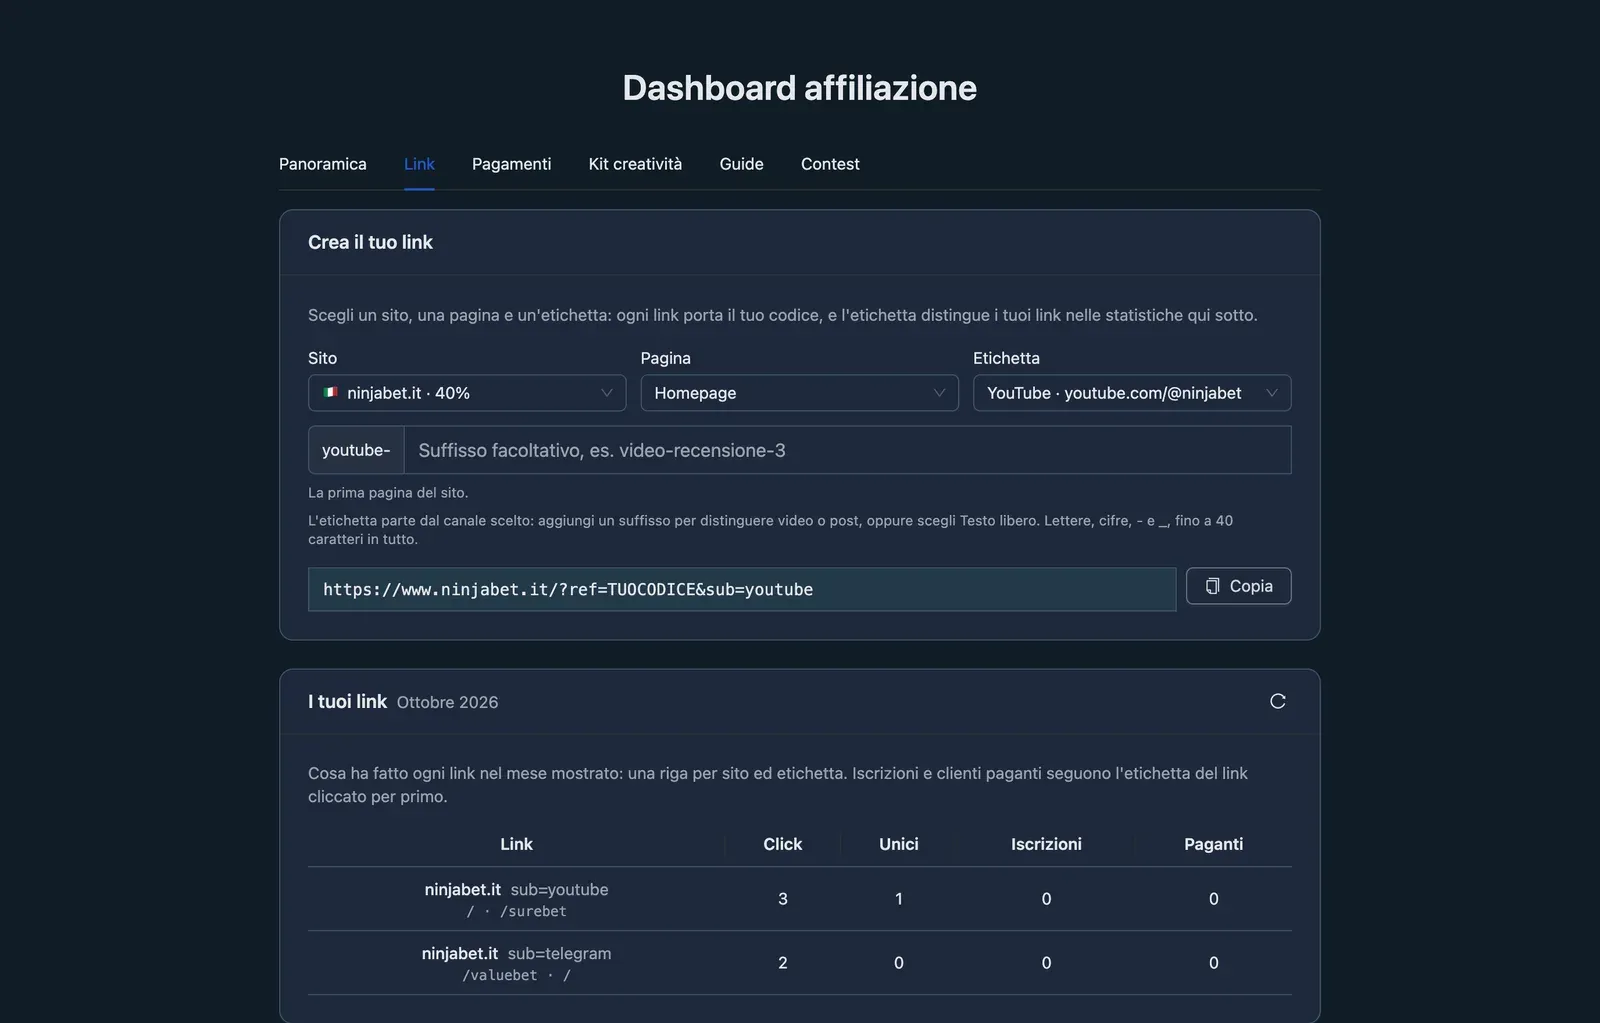This screenshot has width=1600, height=1023.
Task: Click the Copia button to copy link
Action: [x=1238, y=586]
